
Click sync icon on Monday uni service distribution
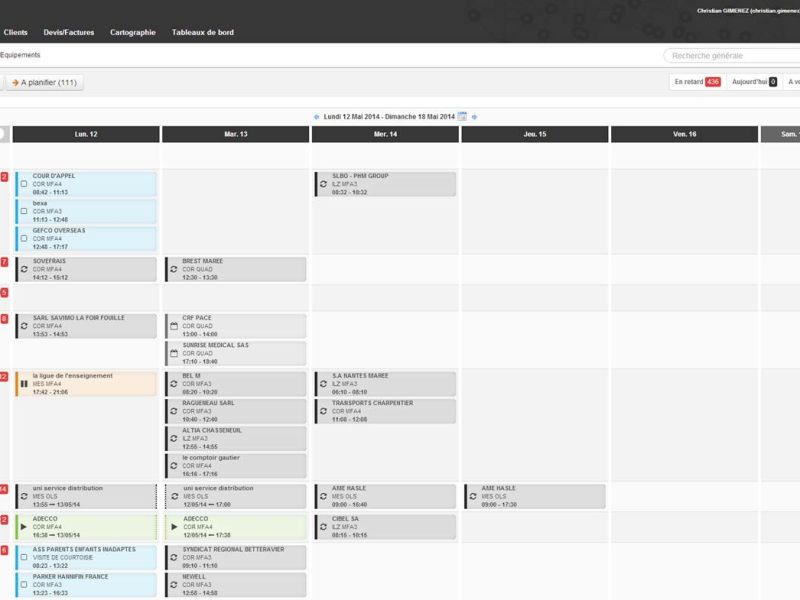point(24,496)
